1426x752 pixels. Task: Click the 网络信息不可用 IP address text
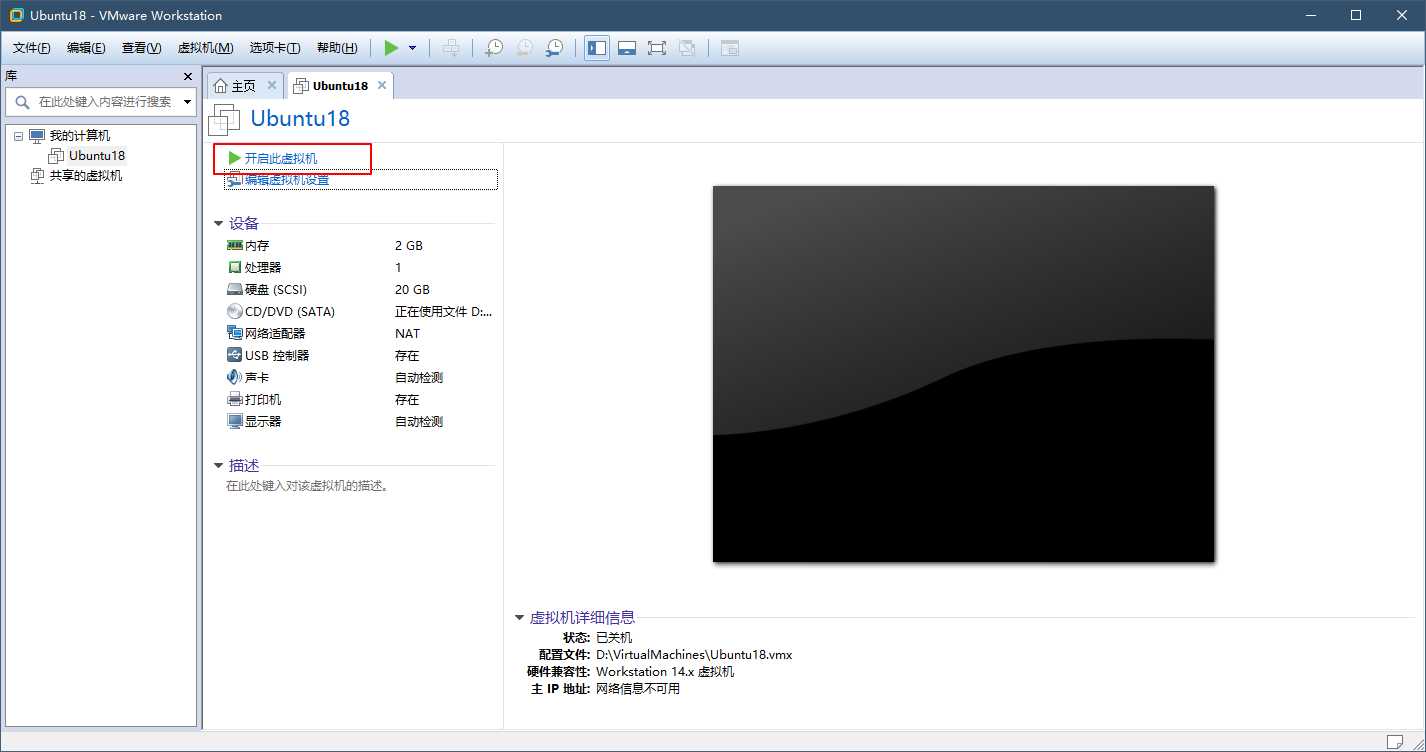[638, 689]
